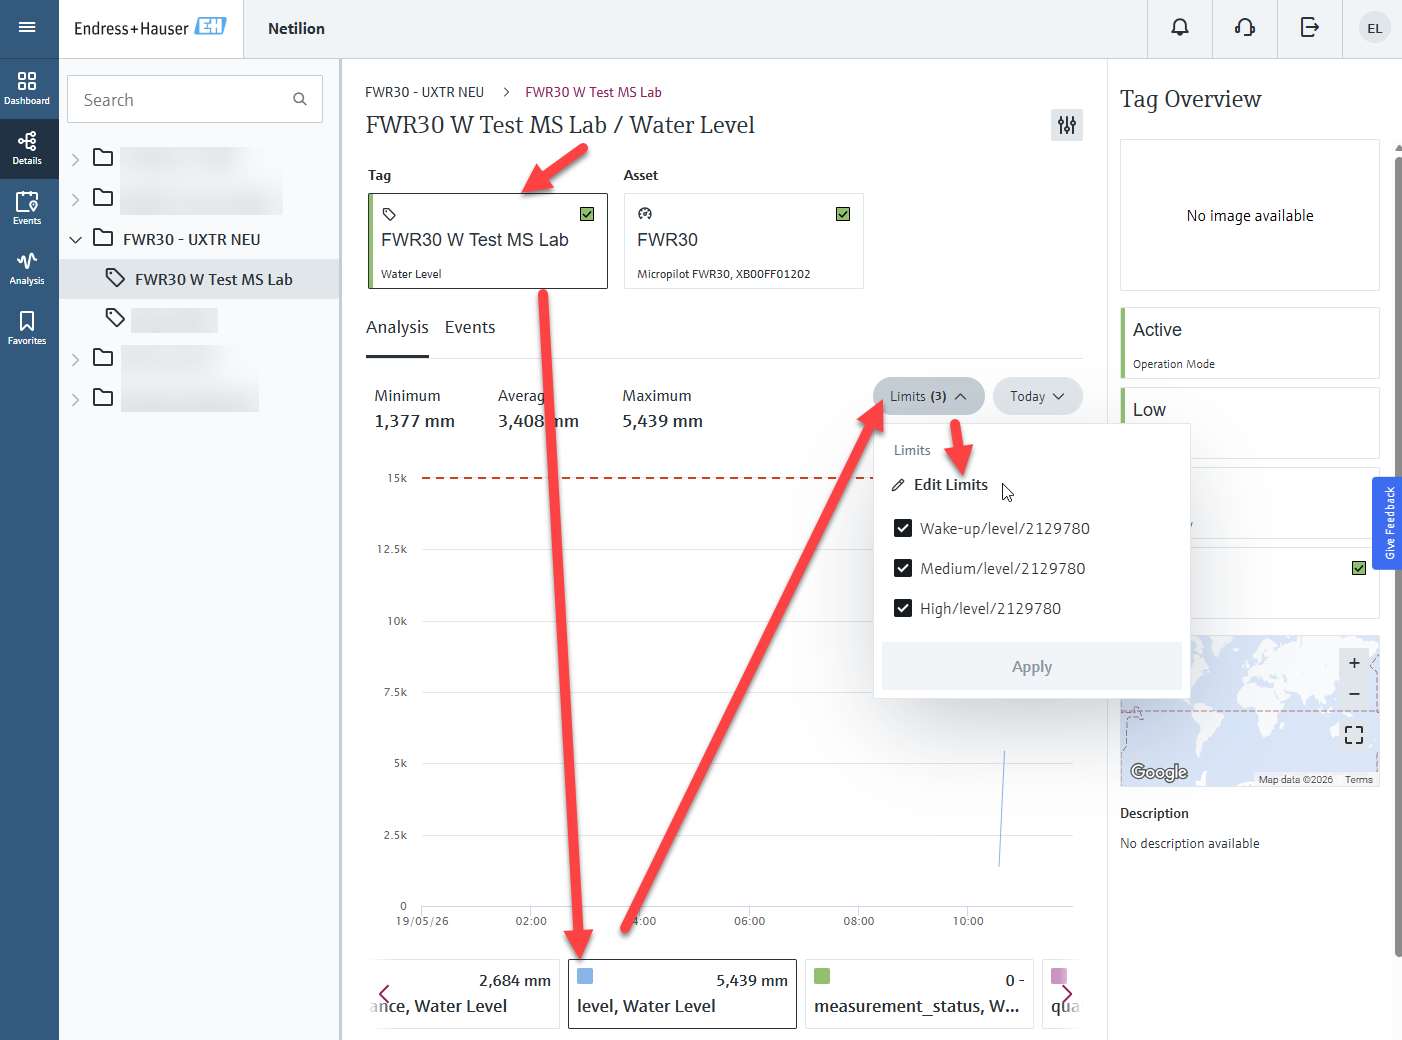Open the notifications bell
Viewport: 1402px width, 1040px height.
point(1180,28)
